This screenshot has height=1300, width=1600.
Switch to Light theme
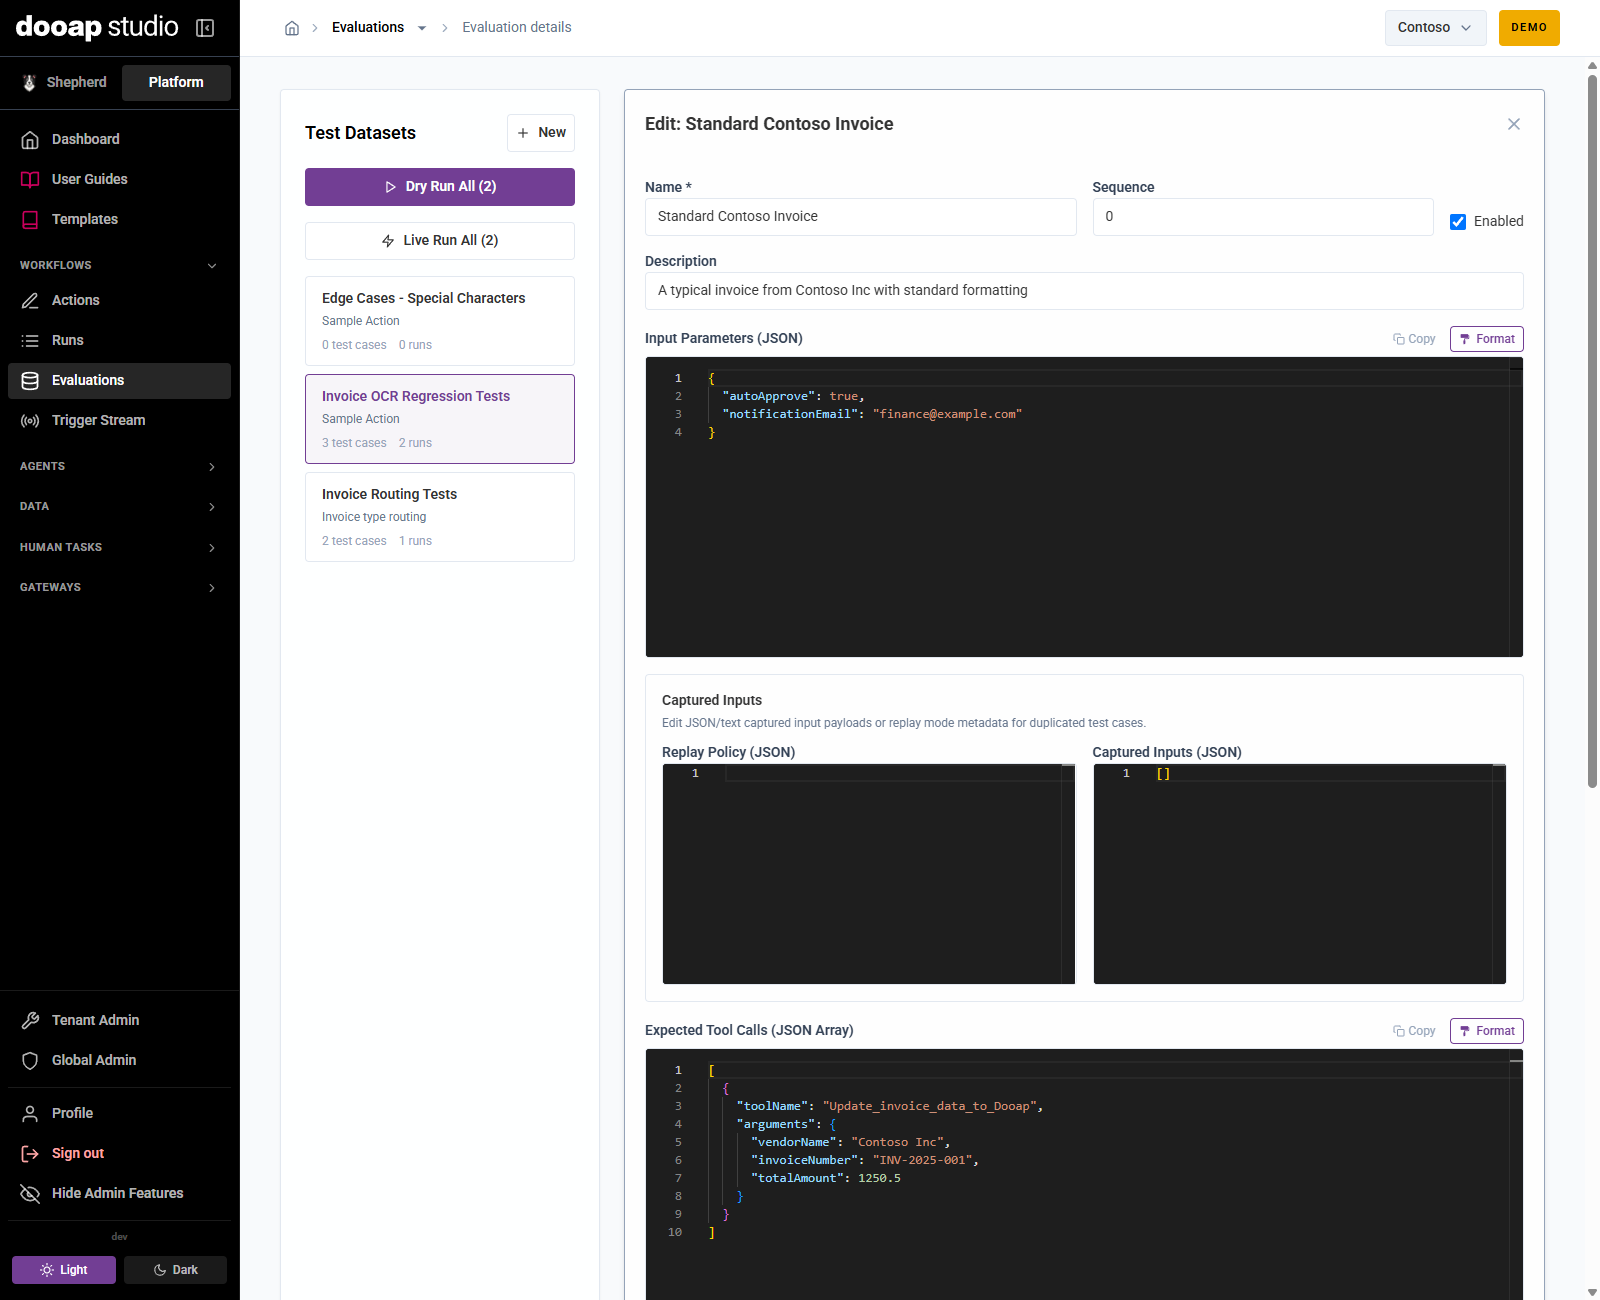(64, 1270)
